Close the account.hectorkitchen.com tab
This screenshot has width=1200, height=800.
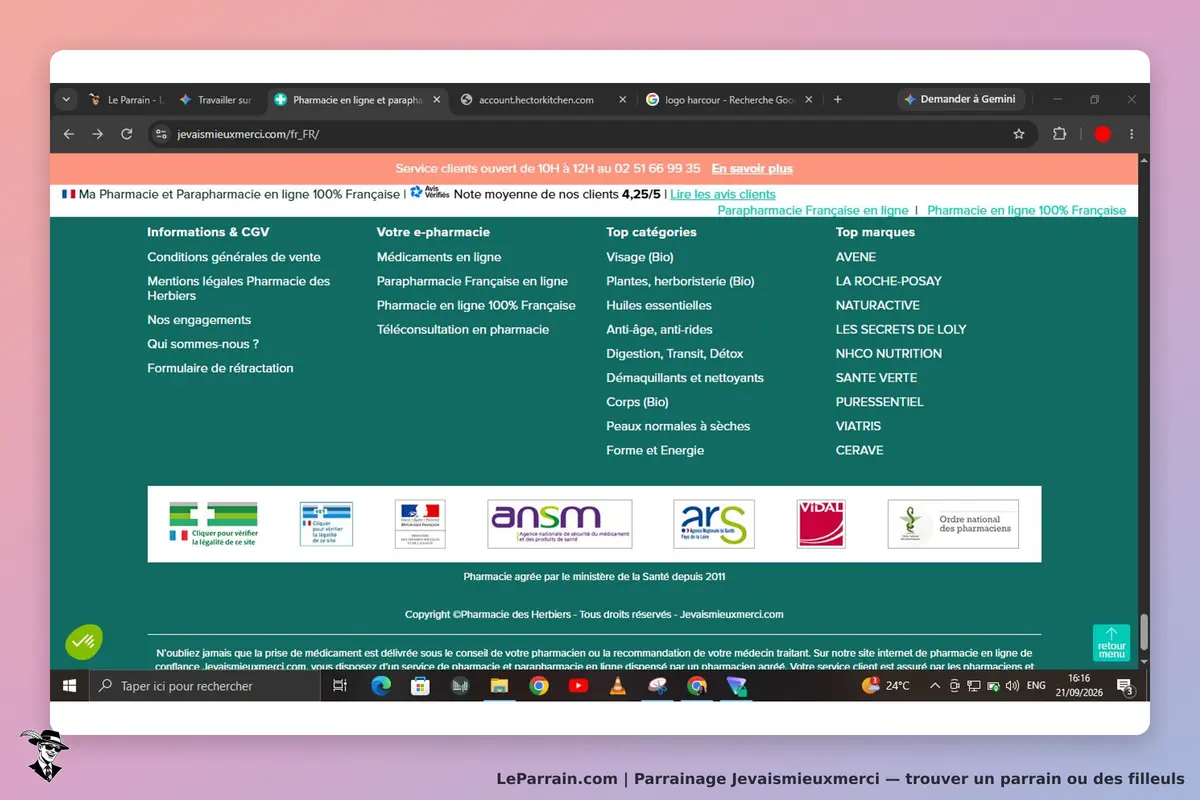pos(623,100)
